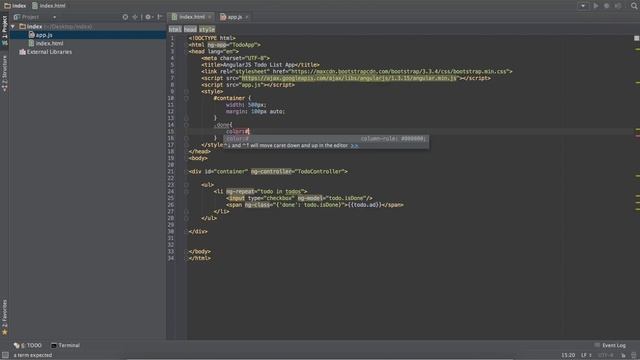Open the run configuration dropdown

click(583, 6)
